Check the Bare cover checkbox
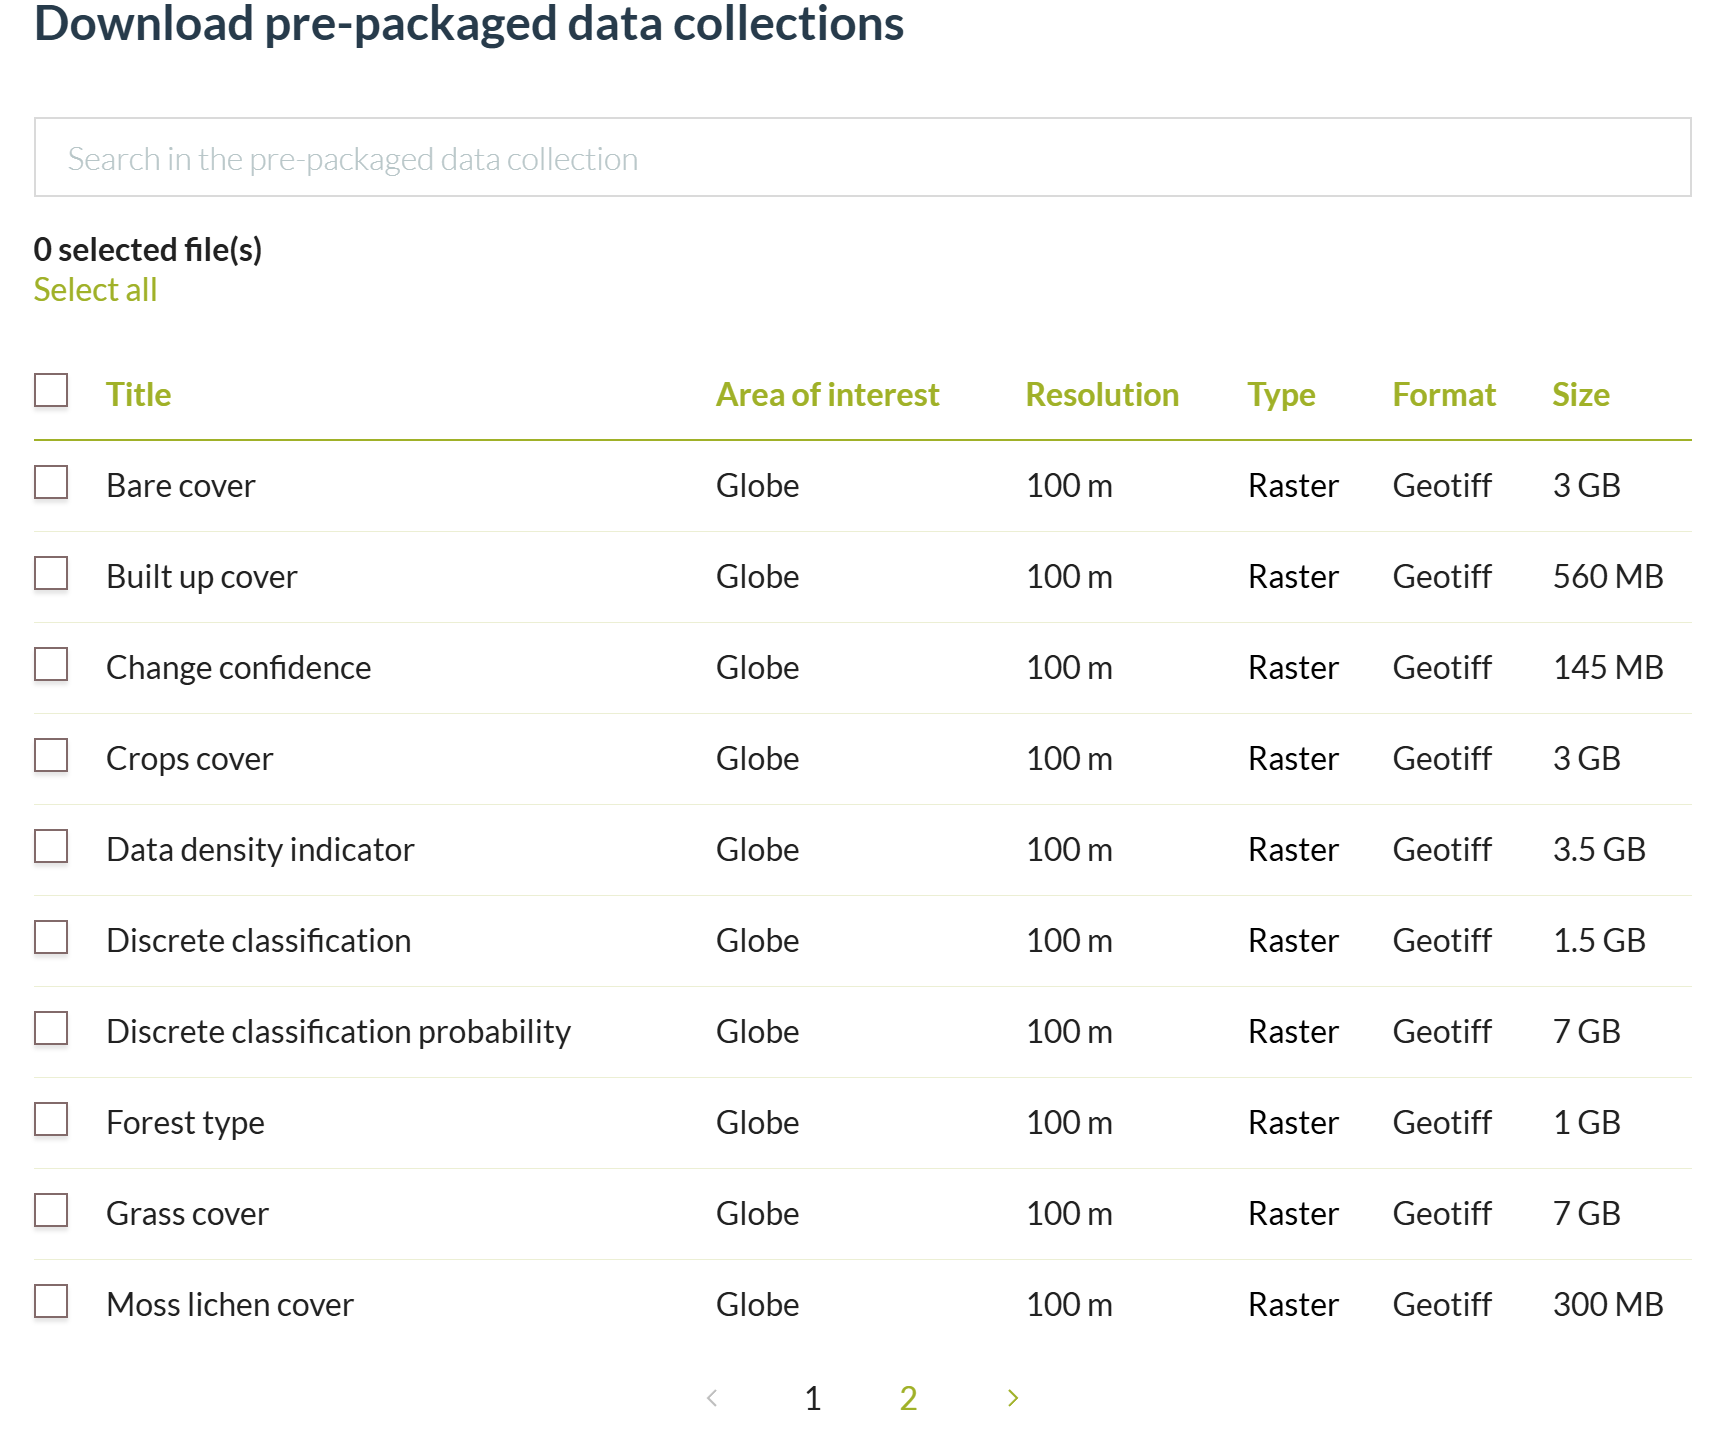Viewport: 1734px width, 1444px height. tap(51, 483)
